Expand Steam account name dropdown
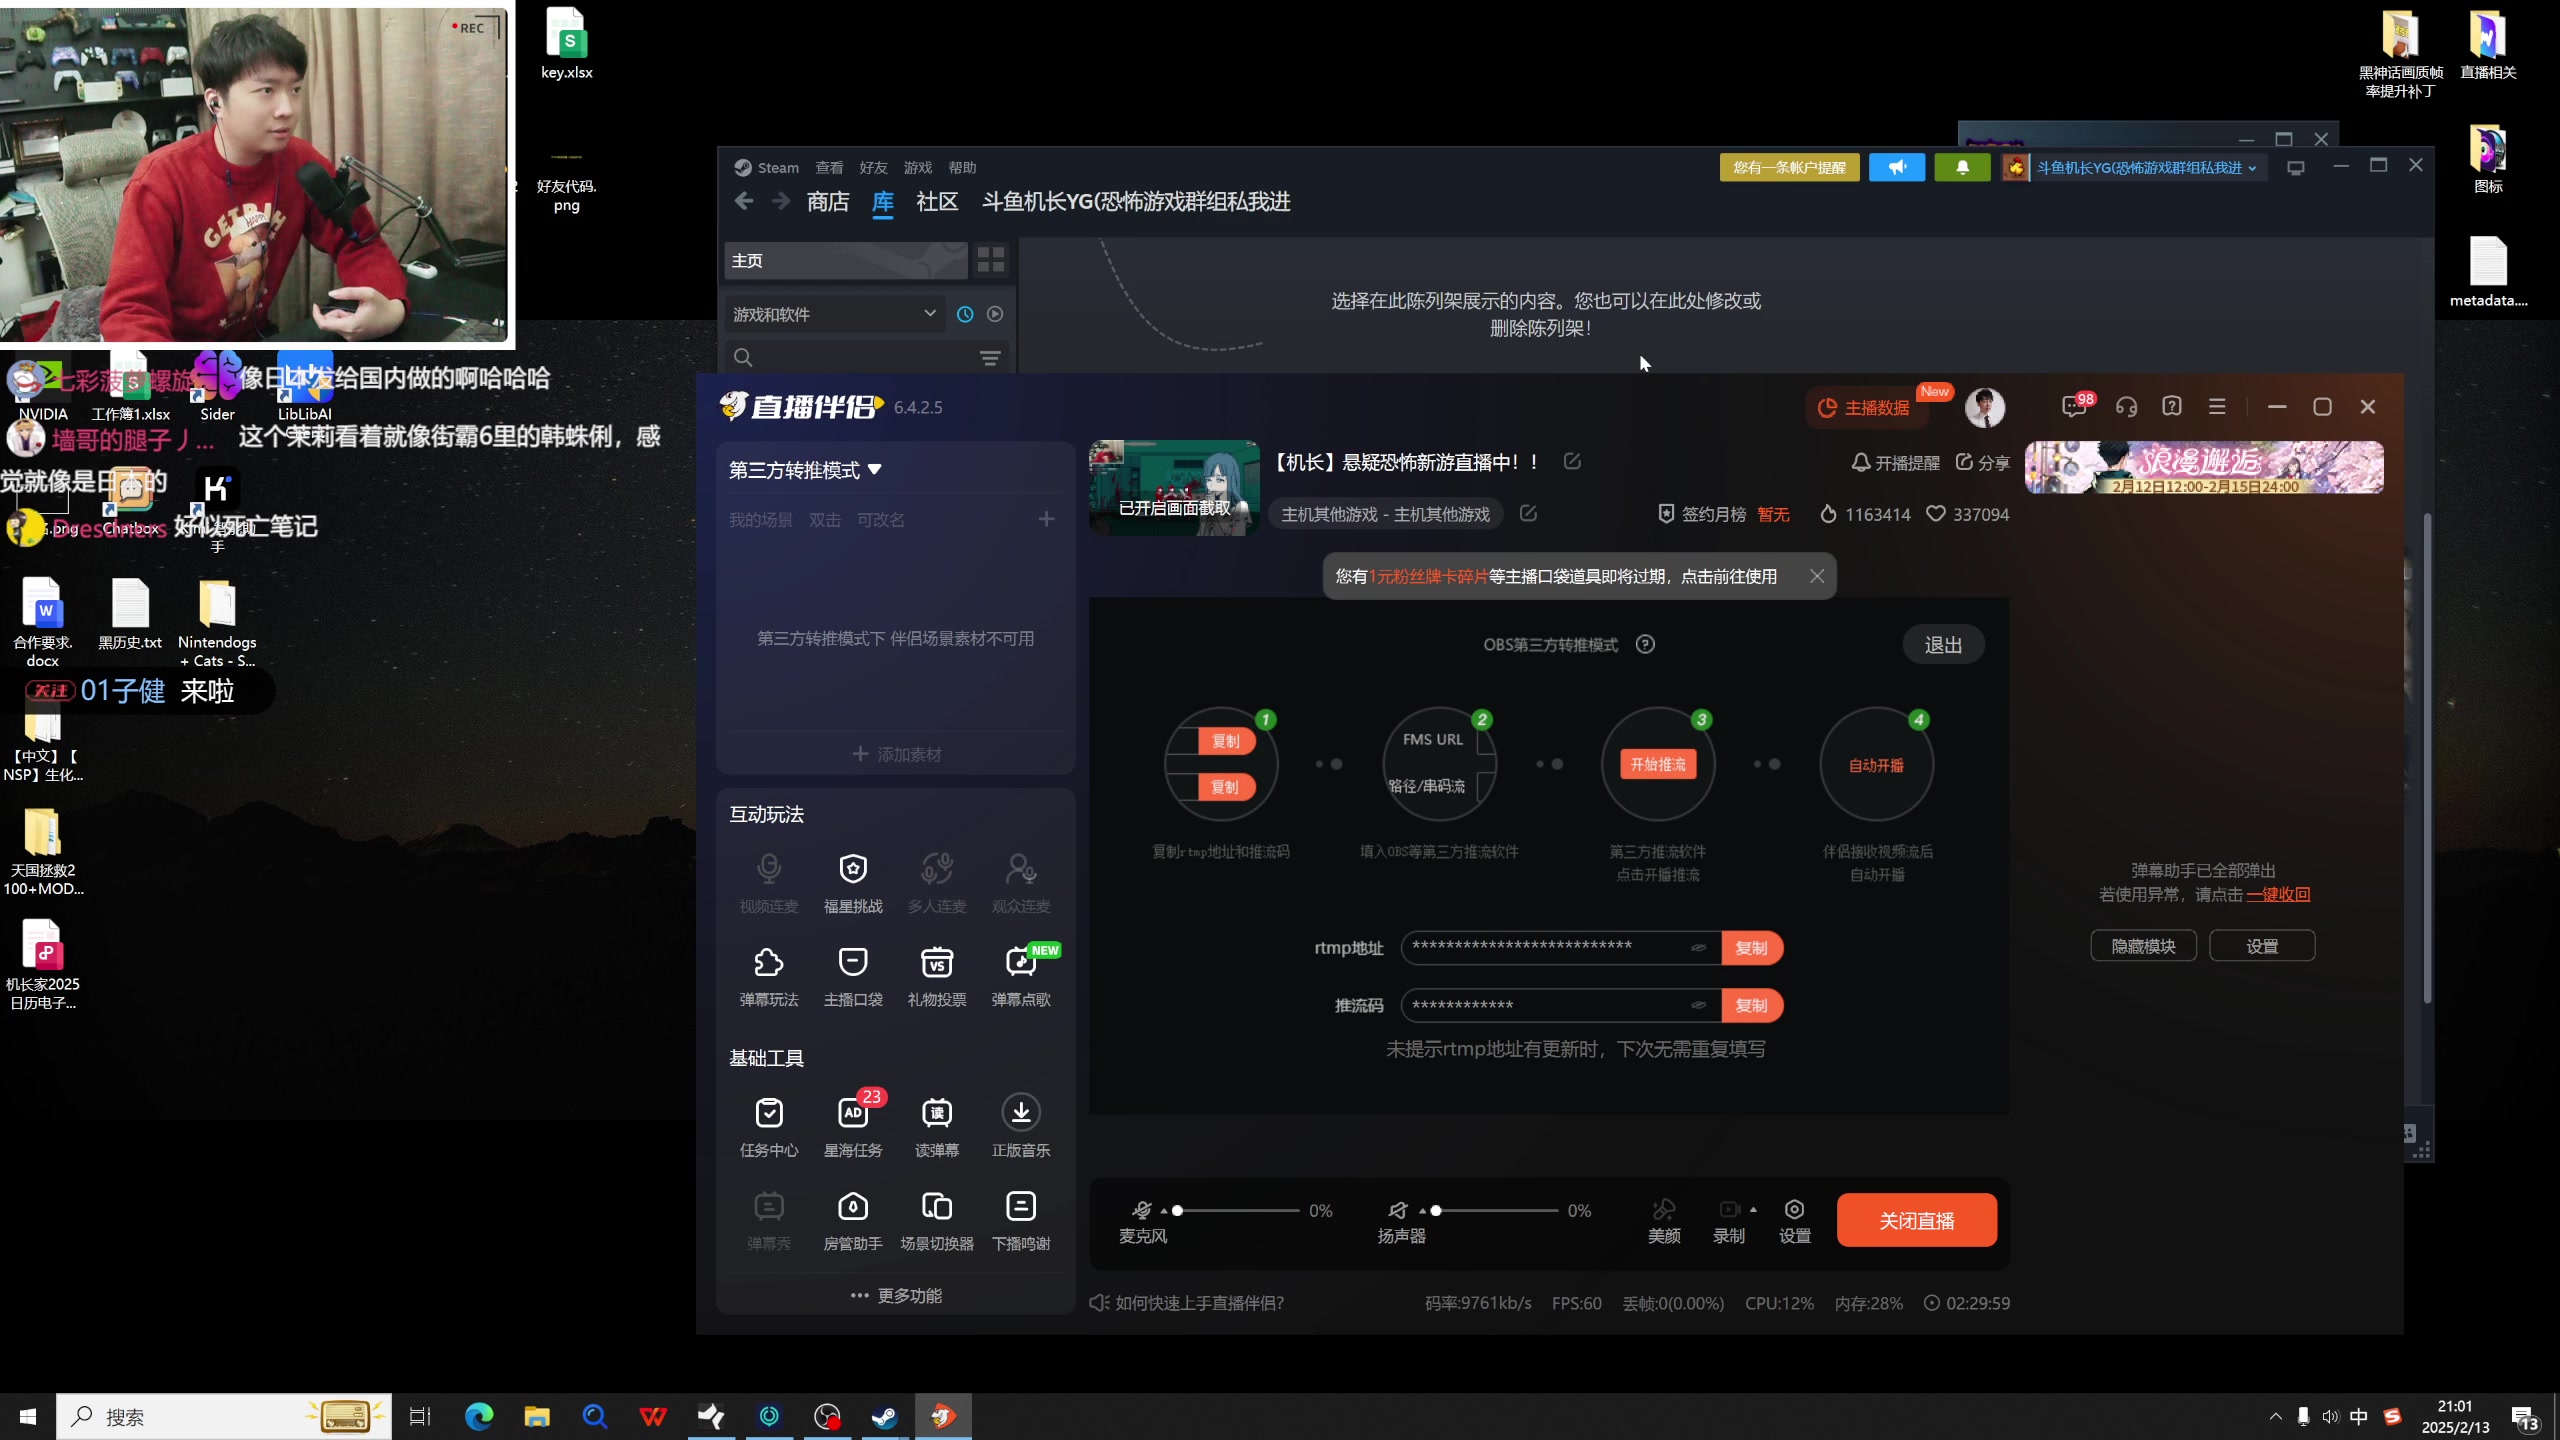 (2252, 168)
